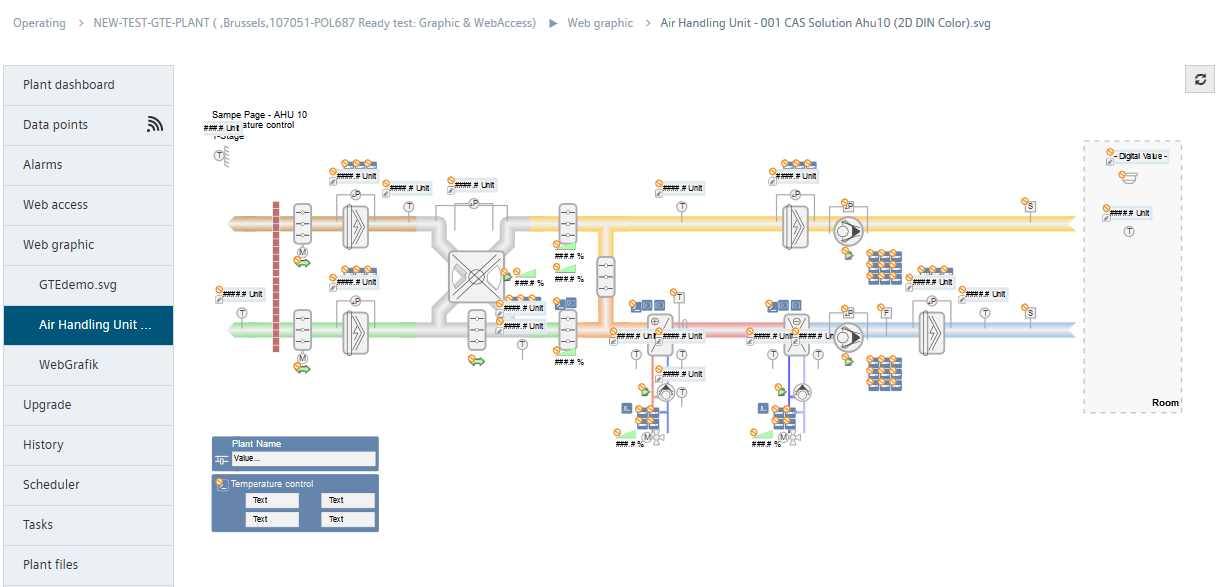Click NEW-TEST-GTE-PLANT breadcrumb link

pos(314,23)
